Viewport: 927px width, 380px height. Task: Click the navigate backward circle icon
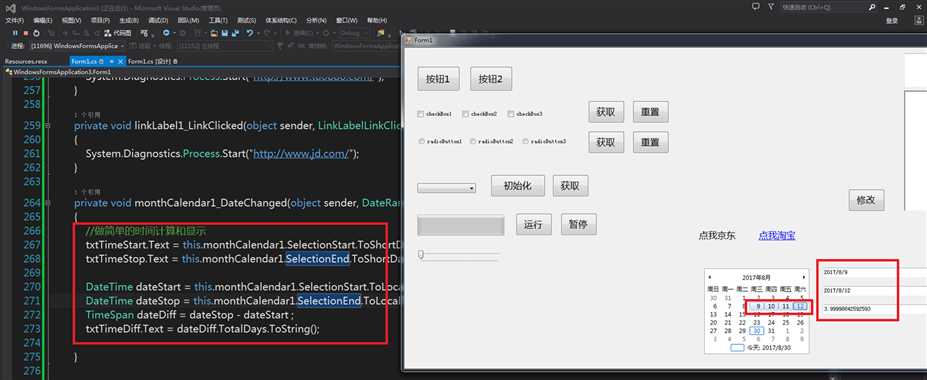click(166, 33)
